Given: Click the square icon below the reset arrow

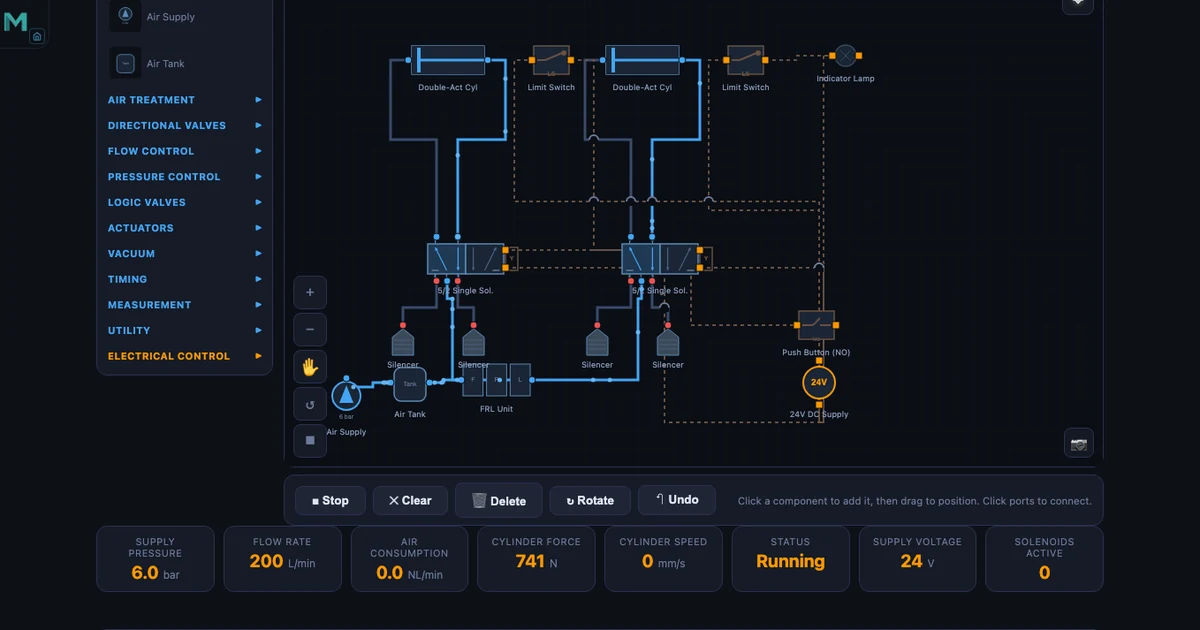Looking at the screenshot, I should 310,441.
